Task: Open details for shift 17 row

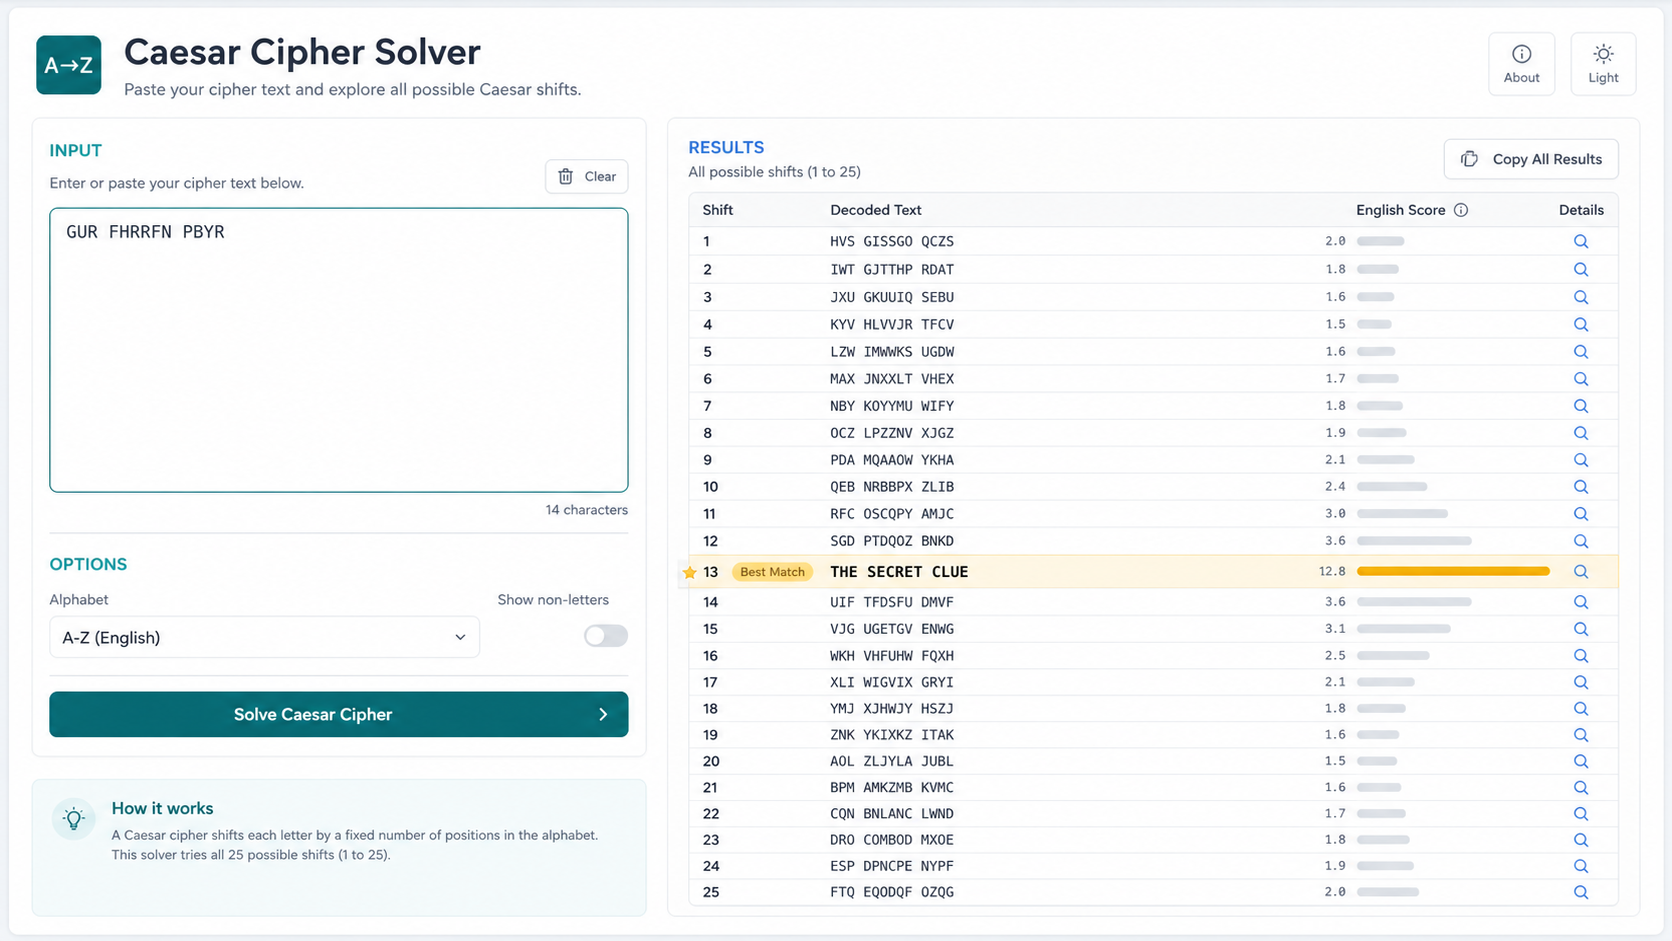Action: (x=1581, y=682)
